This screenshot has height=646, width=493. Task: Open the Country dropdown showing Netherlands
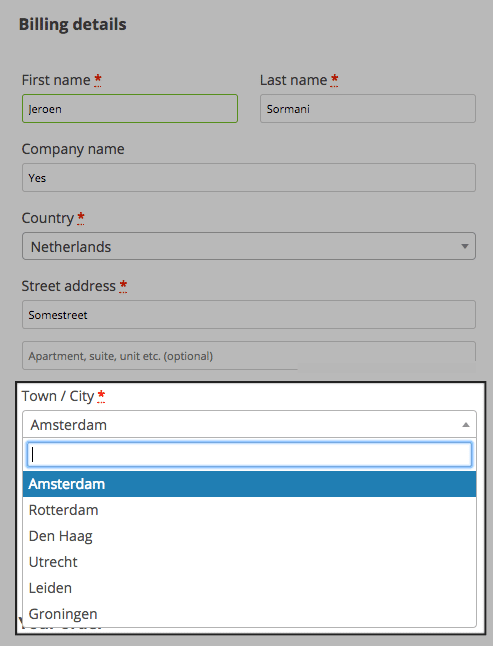tap(249, 246)
